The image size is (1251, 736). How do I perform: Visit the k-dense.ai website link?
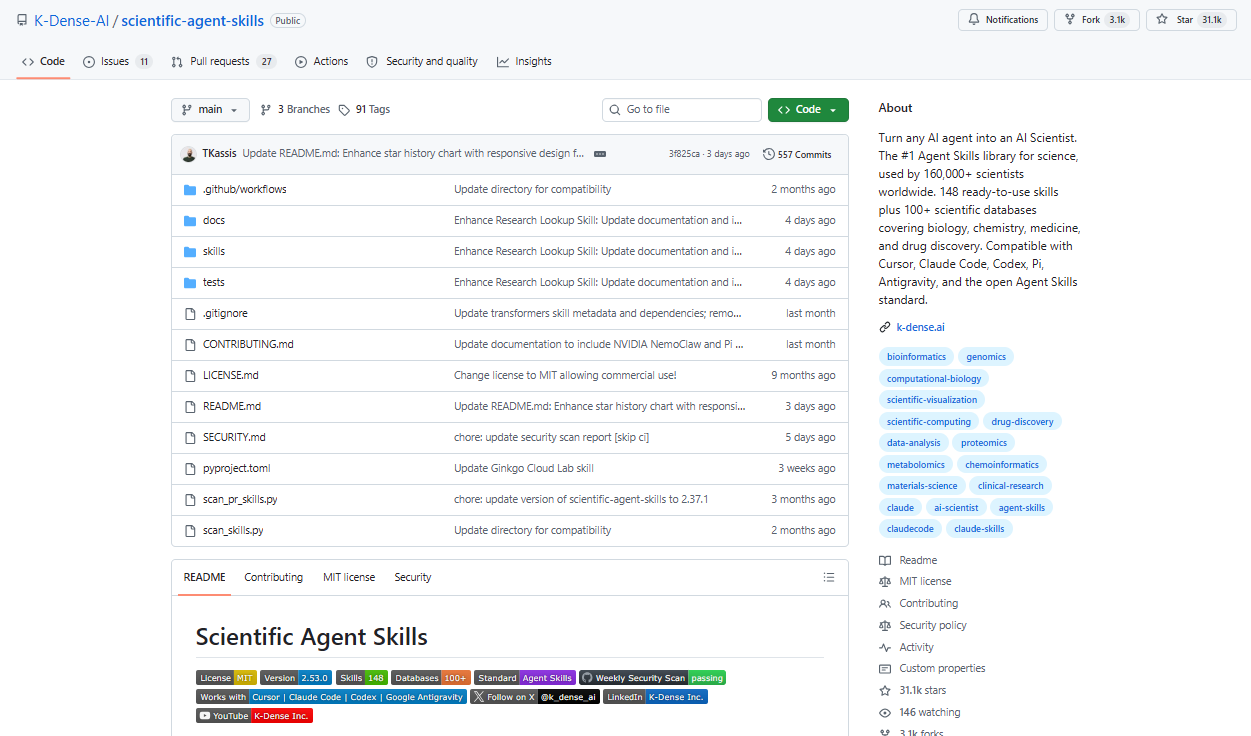point(920,327)
